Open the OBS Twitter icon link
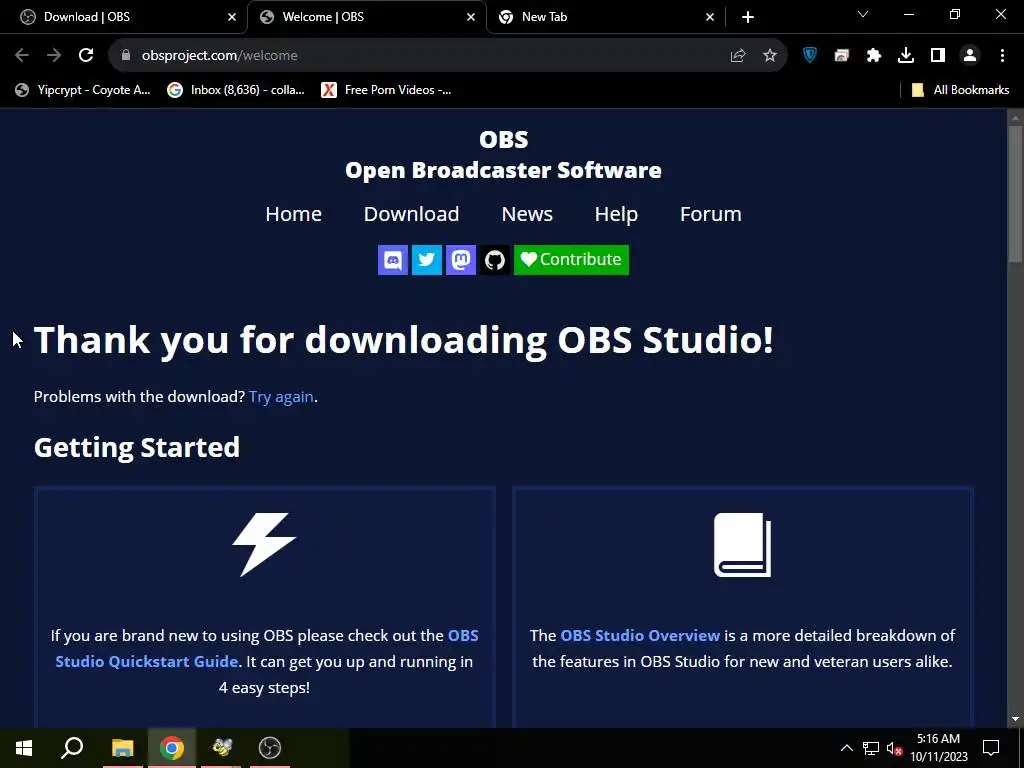 point(426,260)
